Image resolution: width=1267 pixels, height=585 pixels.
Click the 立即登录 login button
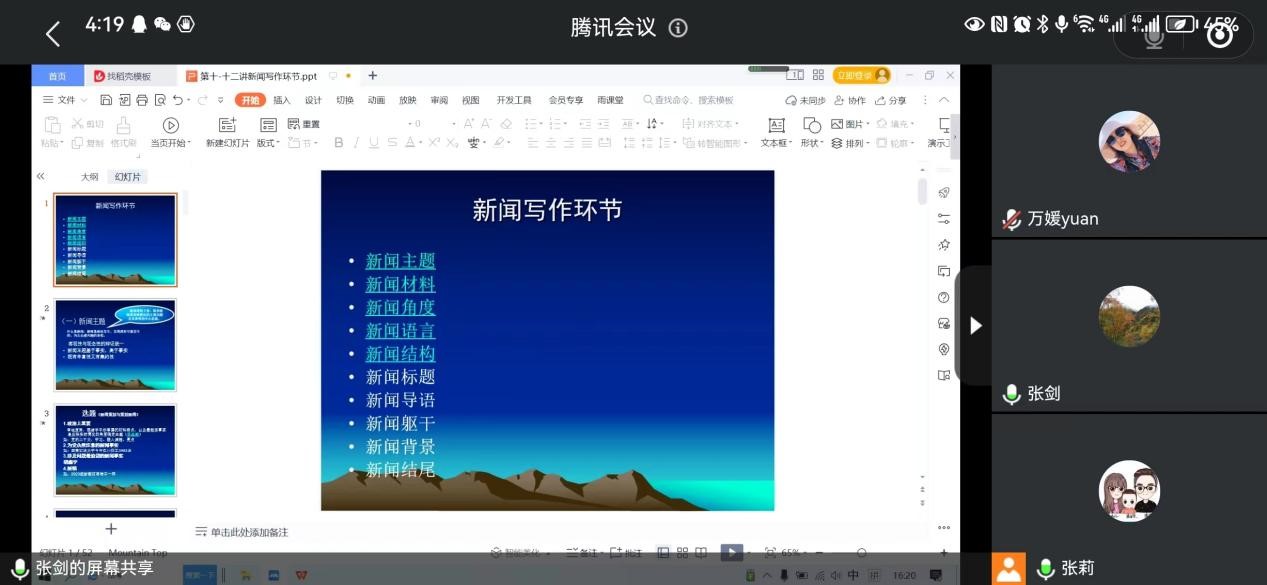861,75
